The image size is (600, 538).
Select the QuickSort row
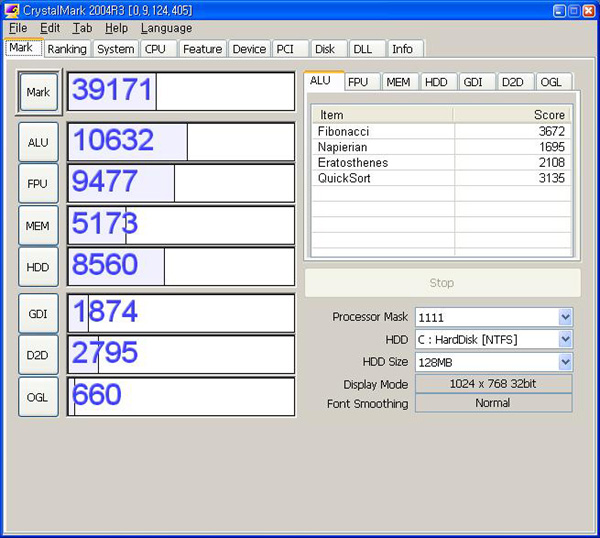pos(442,178)
